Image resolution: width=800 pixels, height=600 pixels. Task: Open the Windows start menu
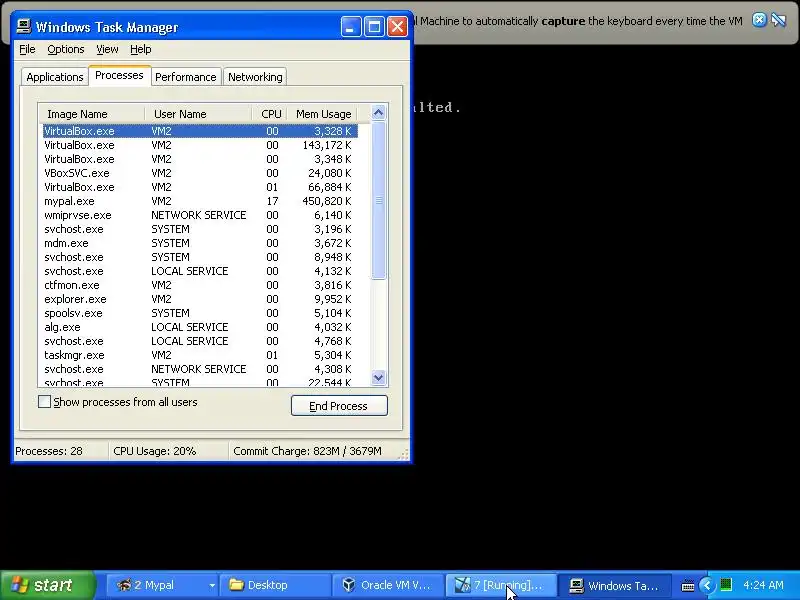pos(48,585)
